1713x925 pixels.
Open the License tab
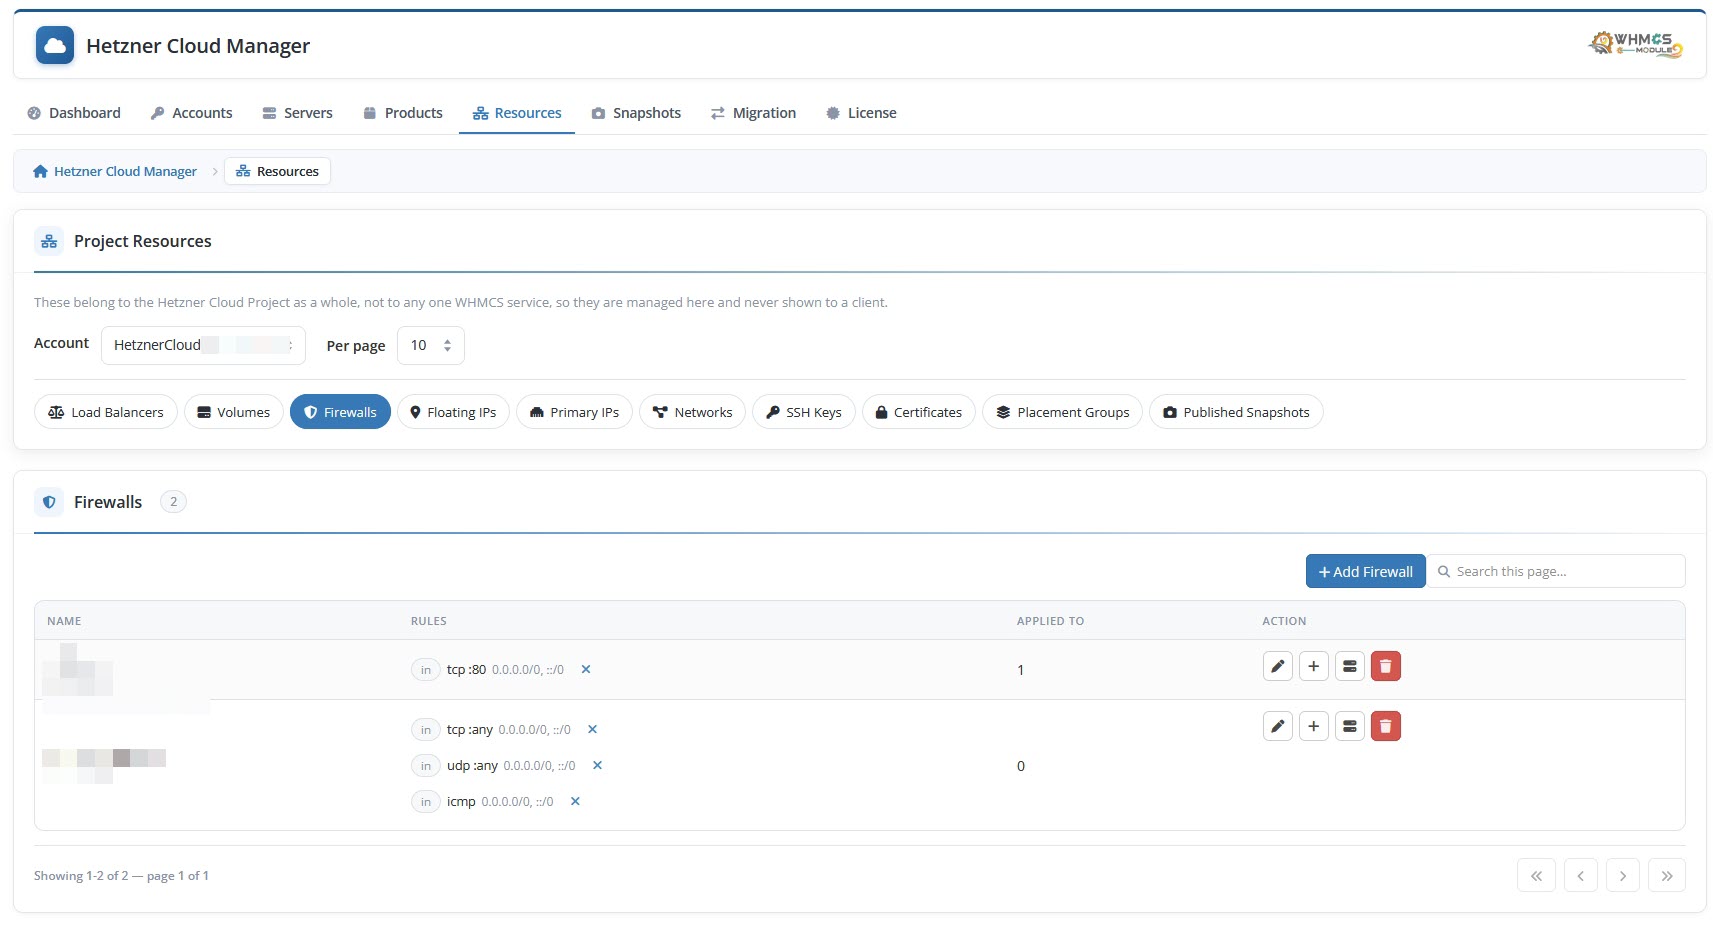click(x=861, y=113)
